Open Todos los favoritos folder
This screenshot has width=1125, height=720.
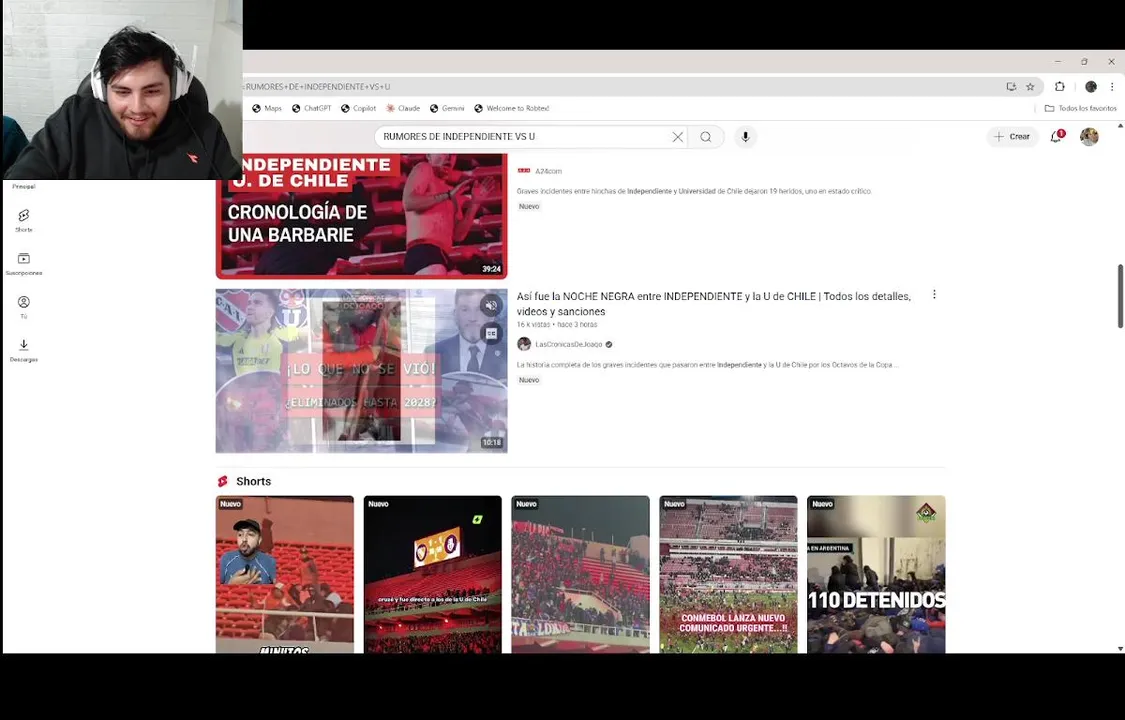[1081, 108]
